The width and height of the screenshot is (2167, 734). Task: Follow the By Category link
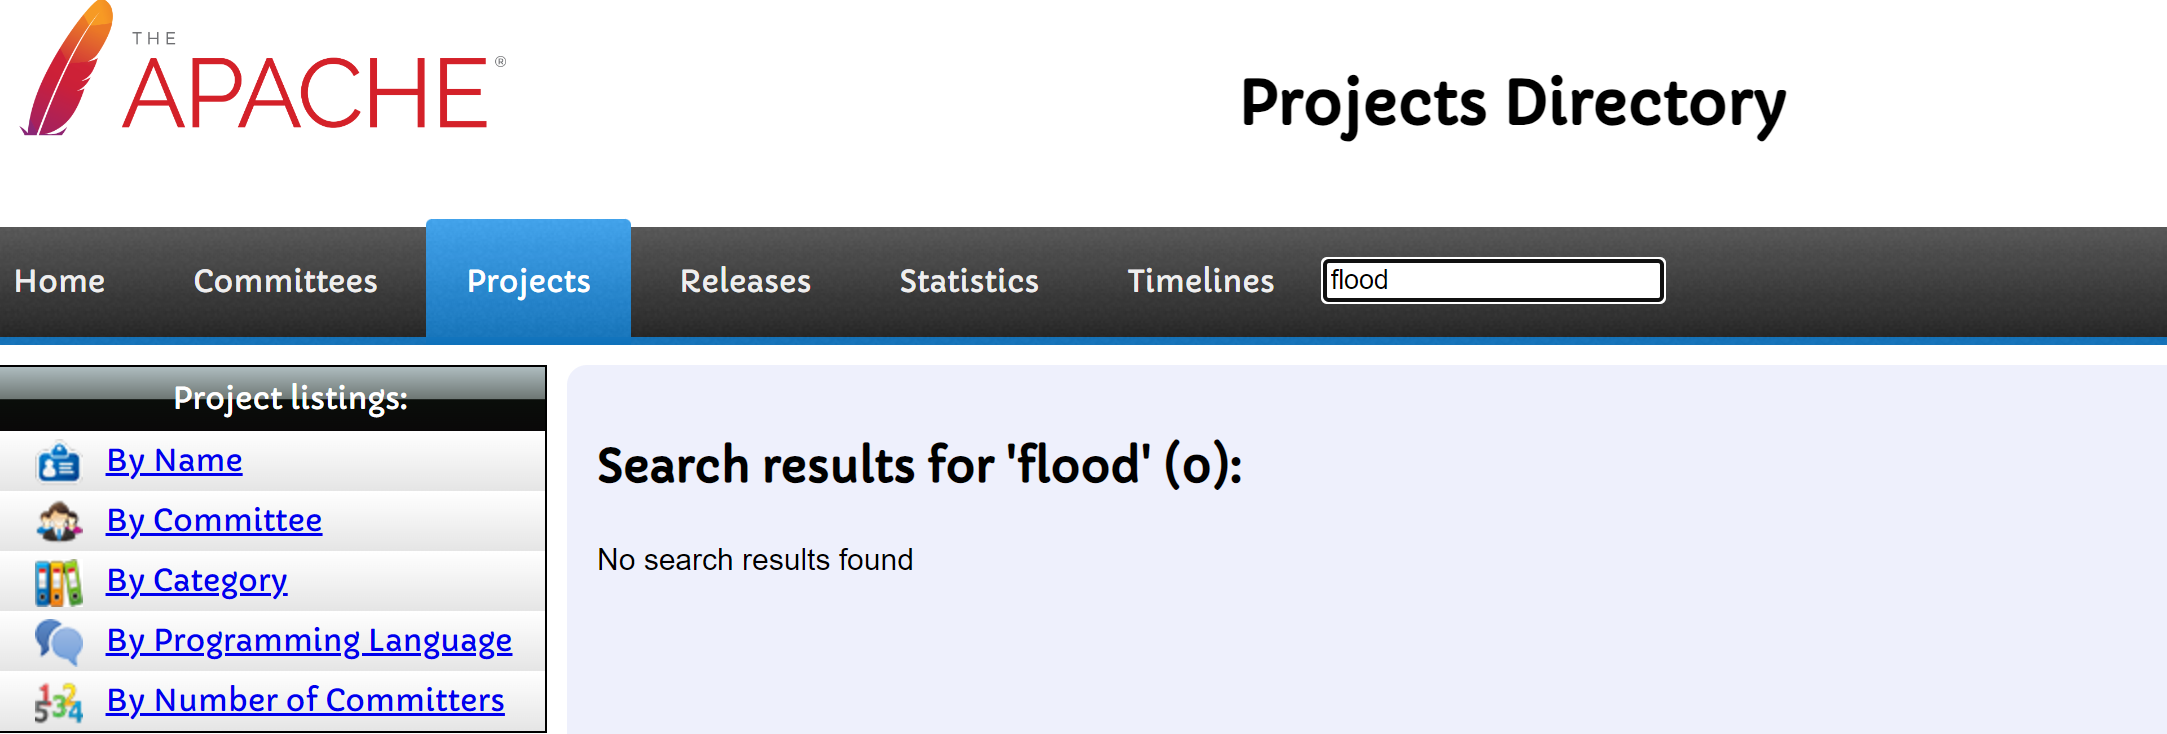click(x=197, y=581)
